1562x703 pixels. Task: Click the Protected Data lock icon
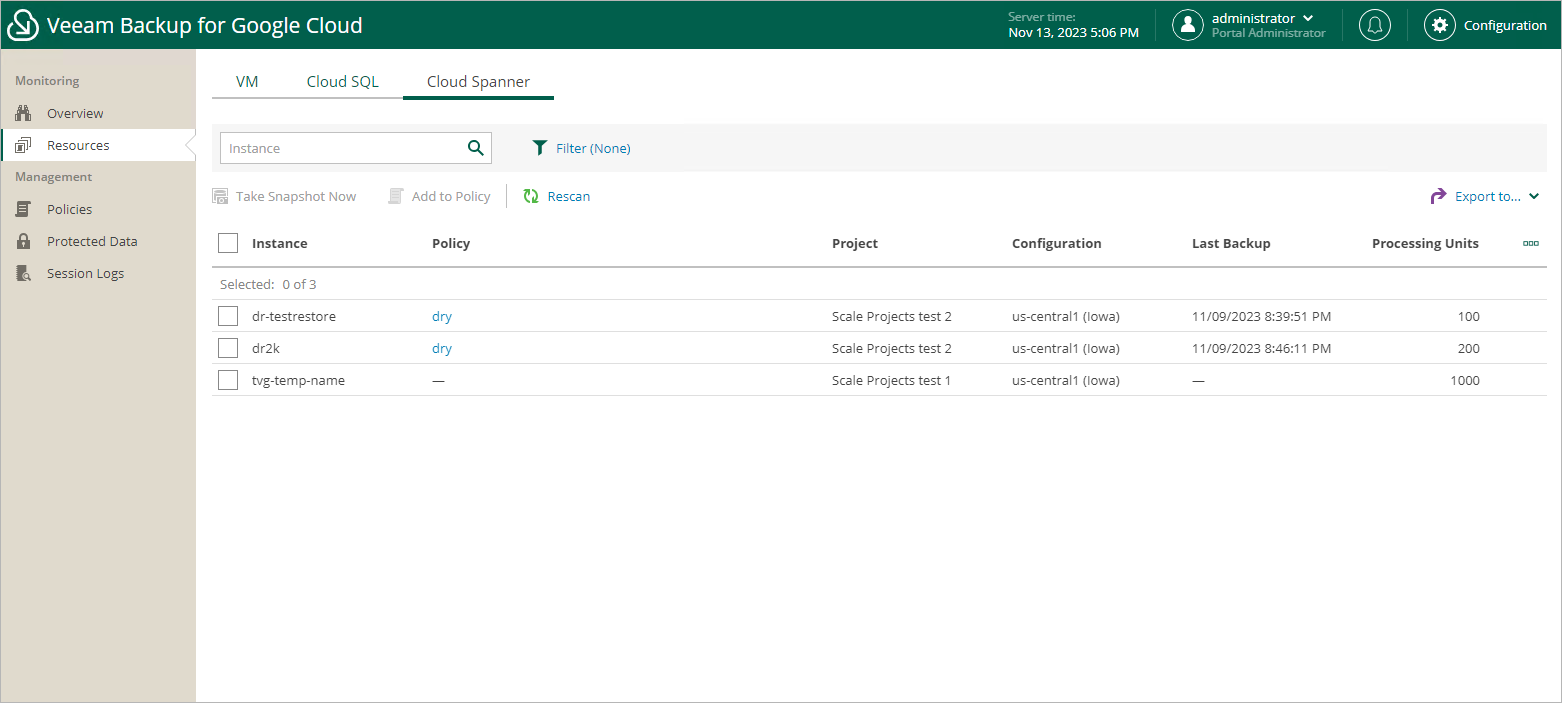[25, 241]
